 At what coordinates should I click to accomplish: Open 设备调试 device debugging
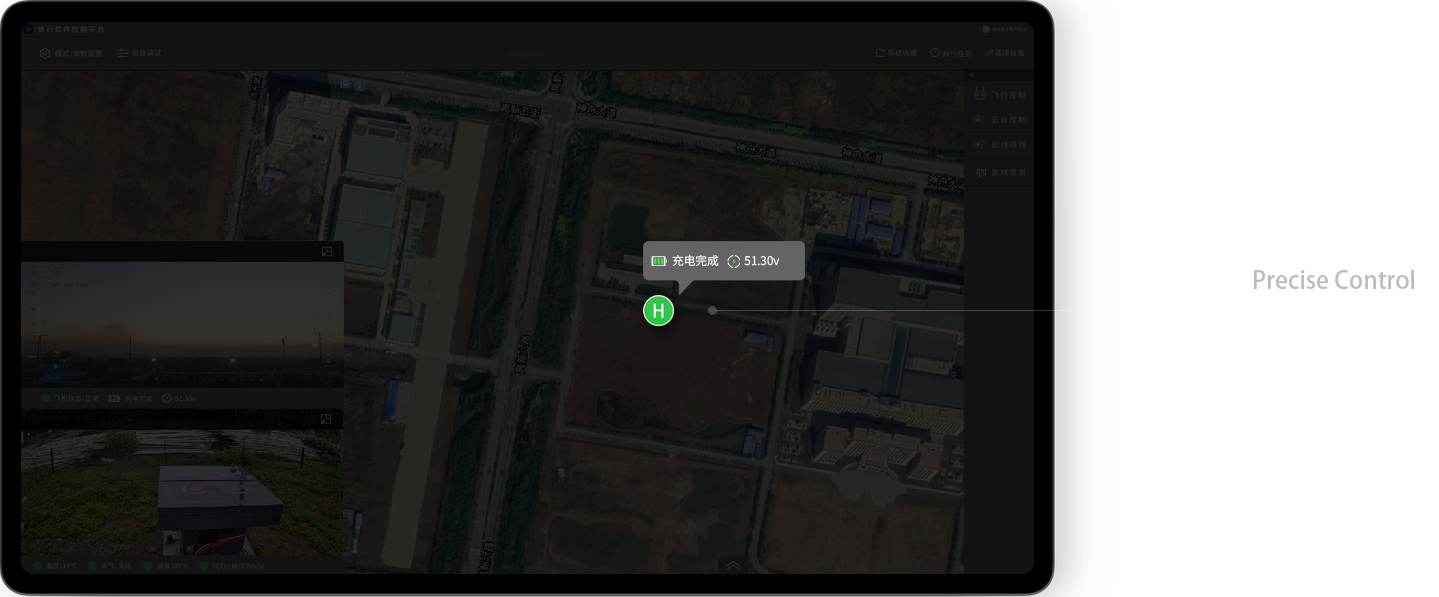[x=139, y=53]
